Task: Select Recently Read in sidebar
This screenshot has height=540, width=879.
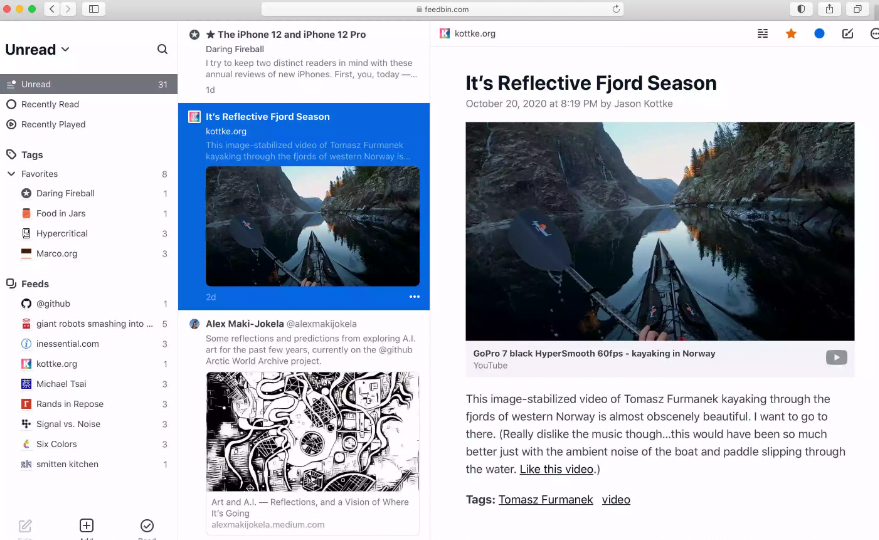Action: pyautogui.click(x=50, y=104)
